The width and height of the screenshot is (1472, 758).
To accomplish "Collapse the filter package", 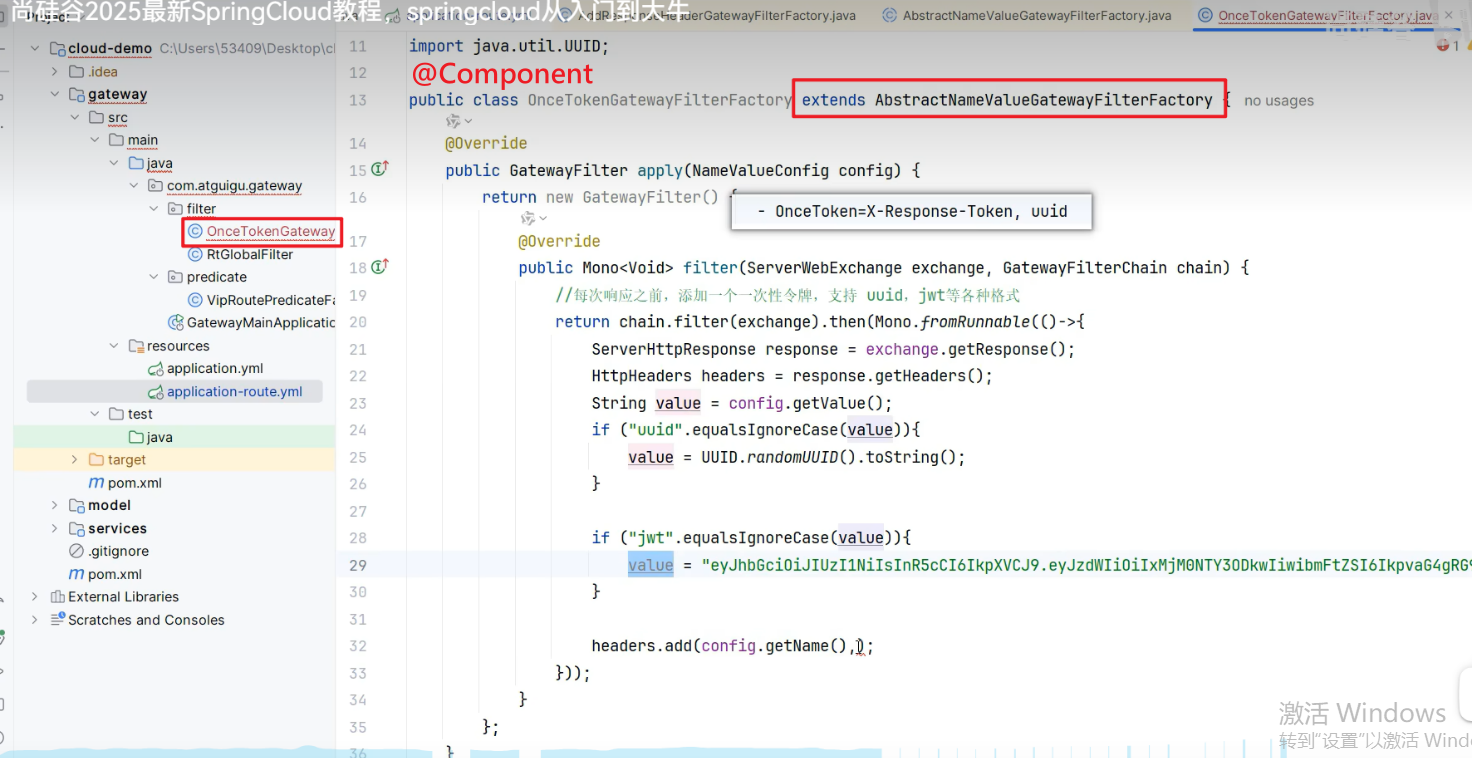I will [153, 209].
